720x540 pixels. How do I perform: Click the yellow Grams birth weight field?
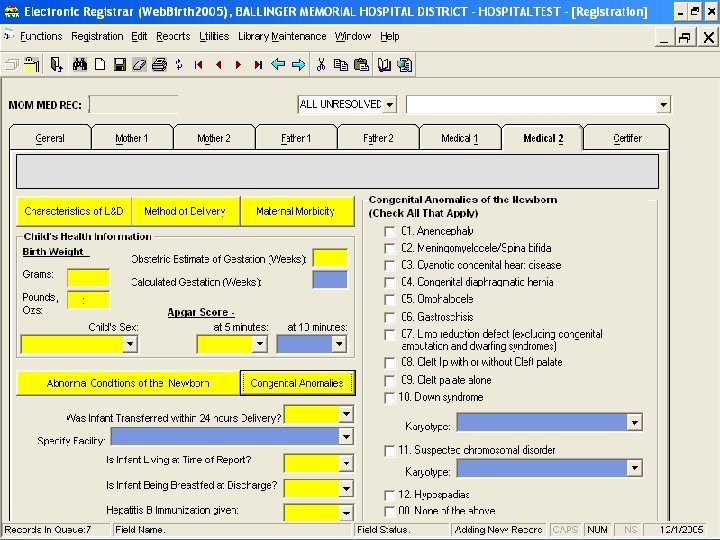[x=88, y=277]
